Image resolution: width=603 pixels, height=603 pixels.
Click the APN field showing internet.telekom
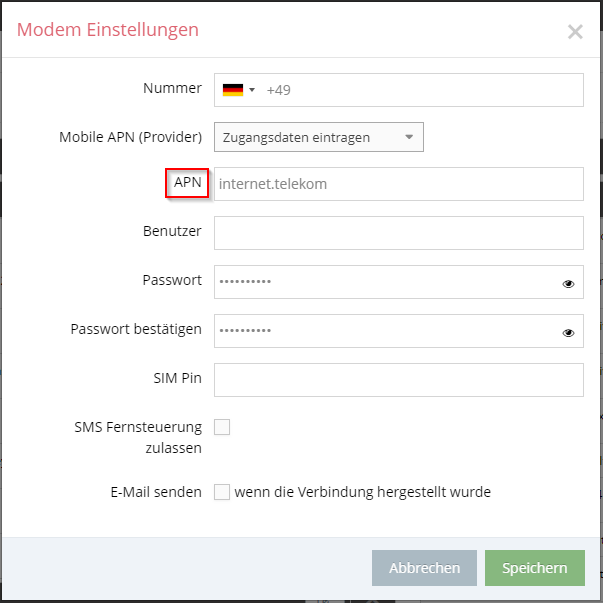point(399,184)
